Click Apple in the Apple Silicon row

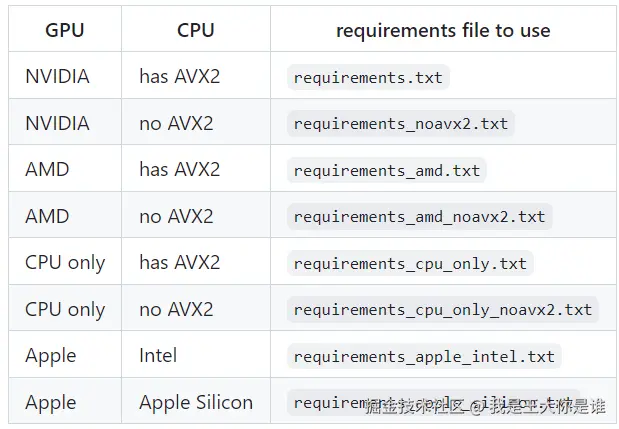click(x=50, y=402)
